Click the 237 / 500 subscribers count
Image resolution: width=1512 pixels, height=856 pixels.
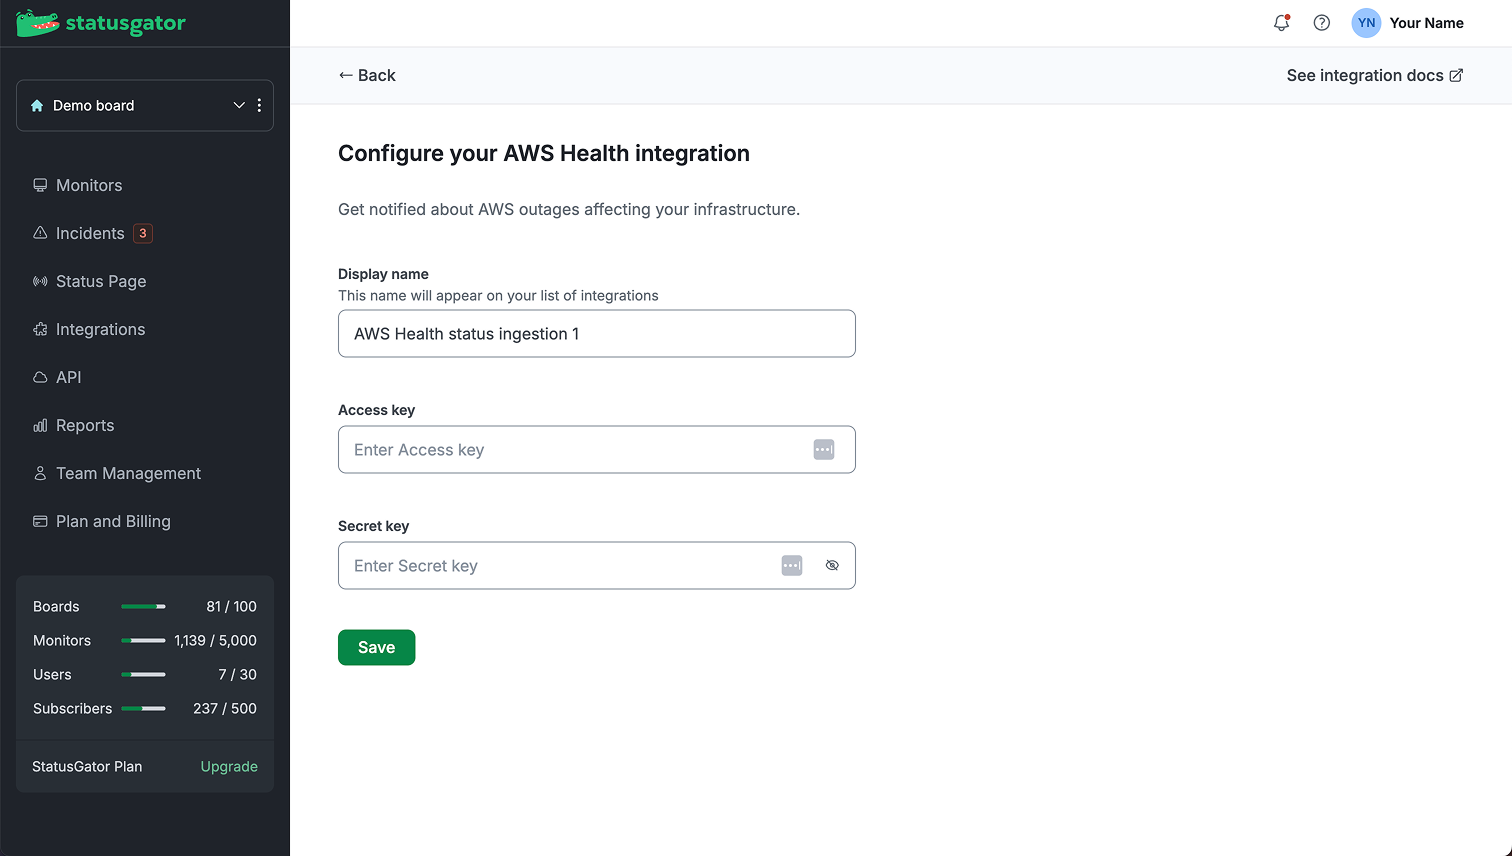point(225,708)
